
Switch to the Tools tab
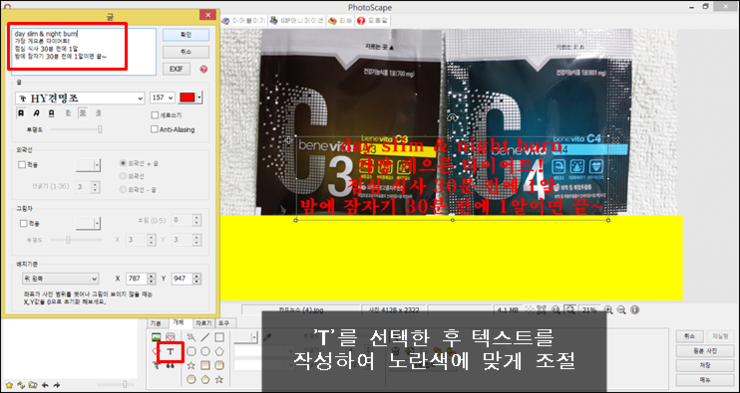pyautogui.click(x=224, y=323)
